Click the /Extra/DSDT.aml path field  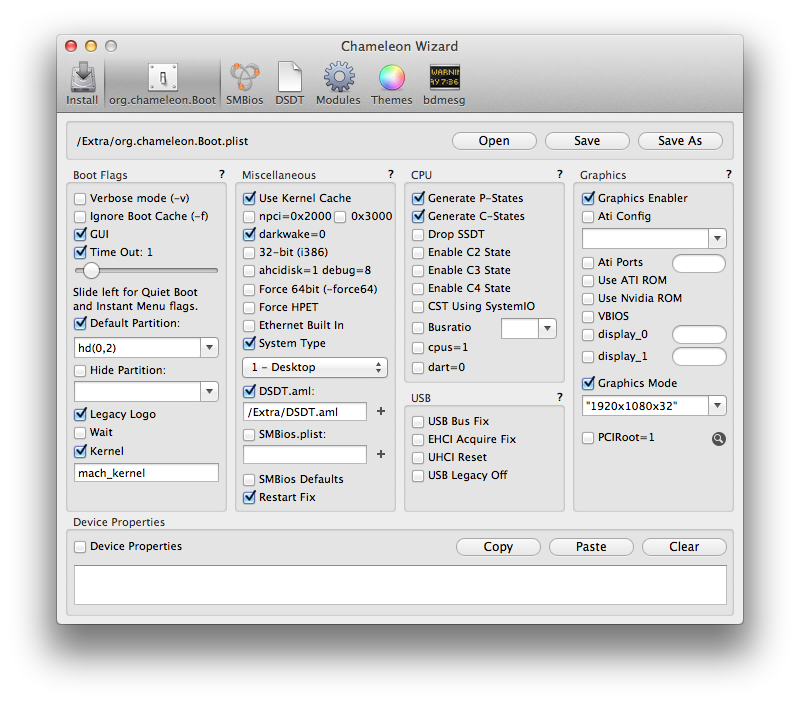(305, 412)
